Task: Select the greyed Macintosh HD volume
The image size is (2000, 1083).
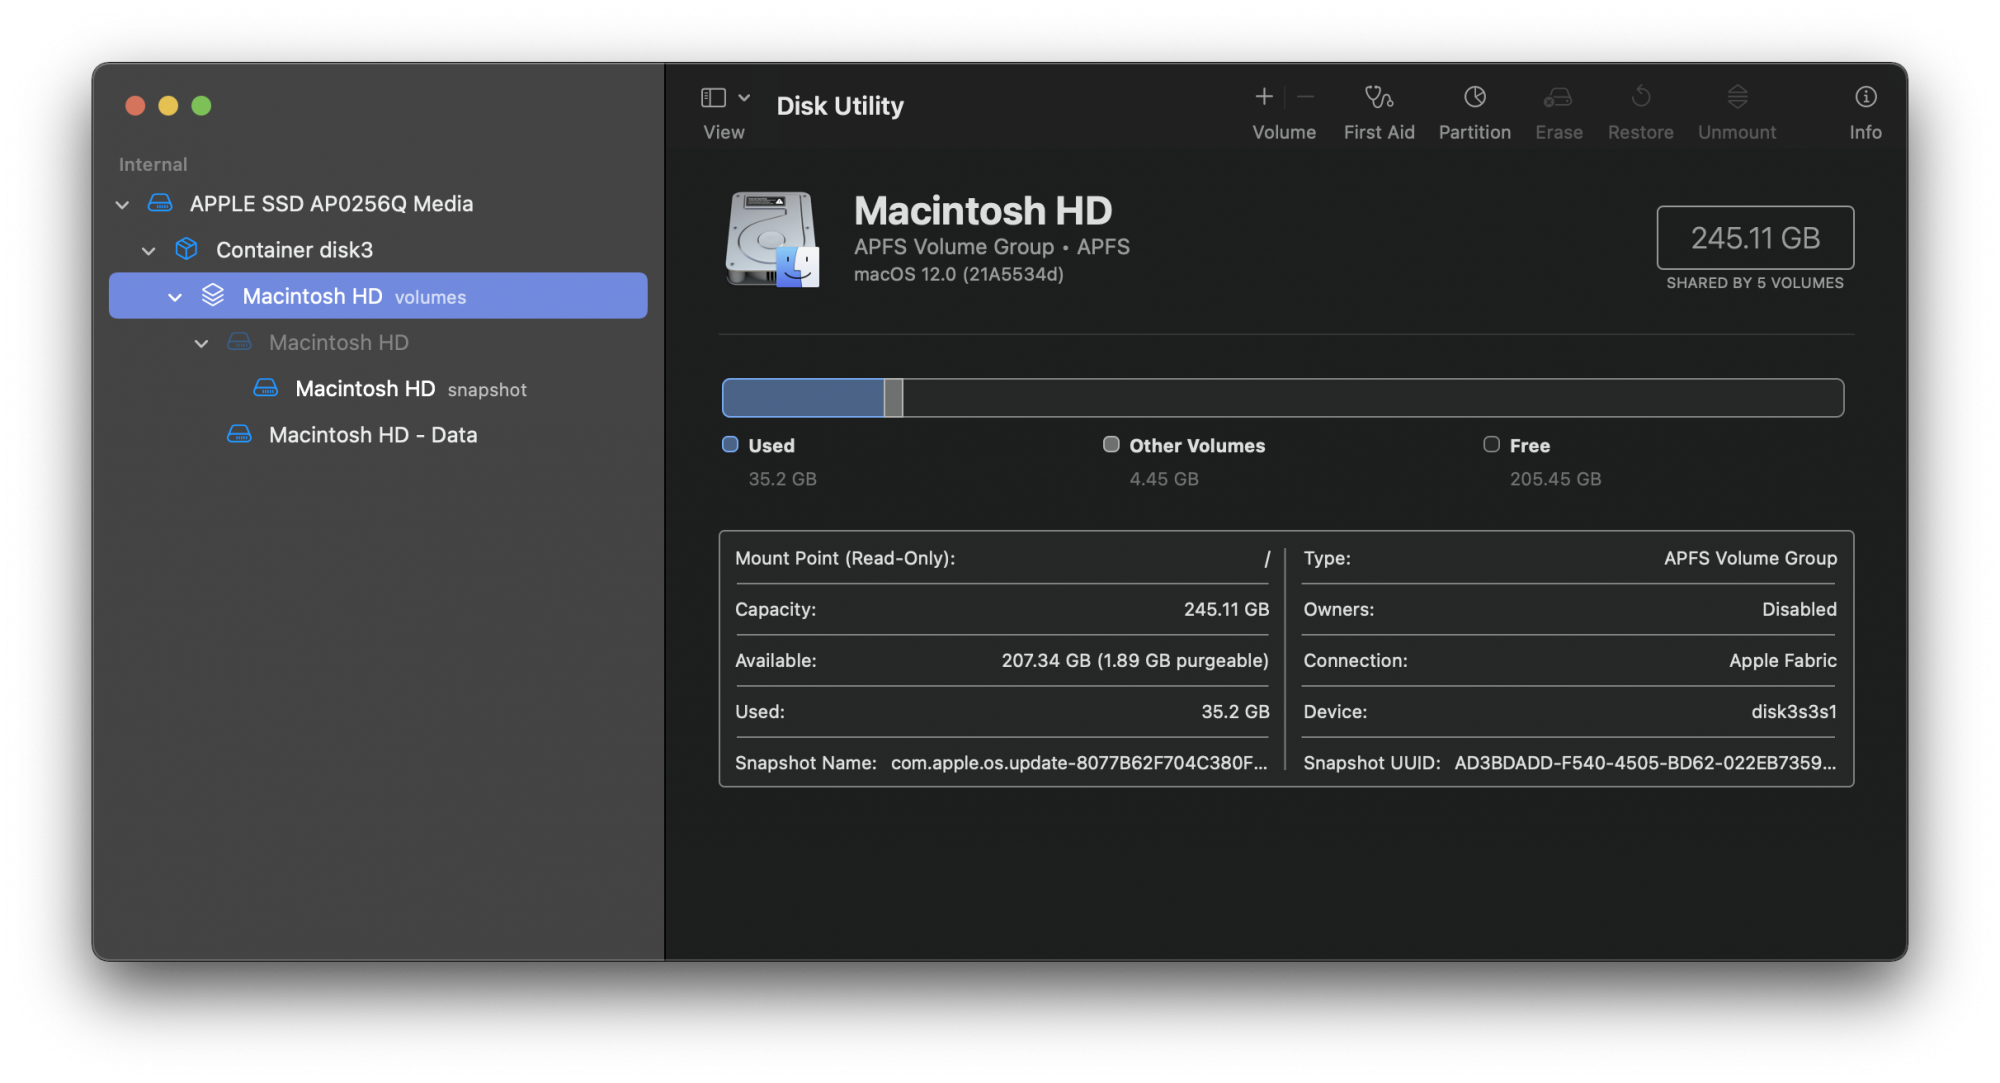Action: point(339,343)
